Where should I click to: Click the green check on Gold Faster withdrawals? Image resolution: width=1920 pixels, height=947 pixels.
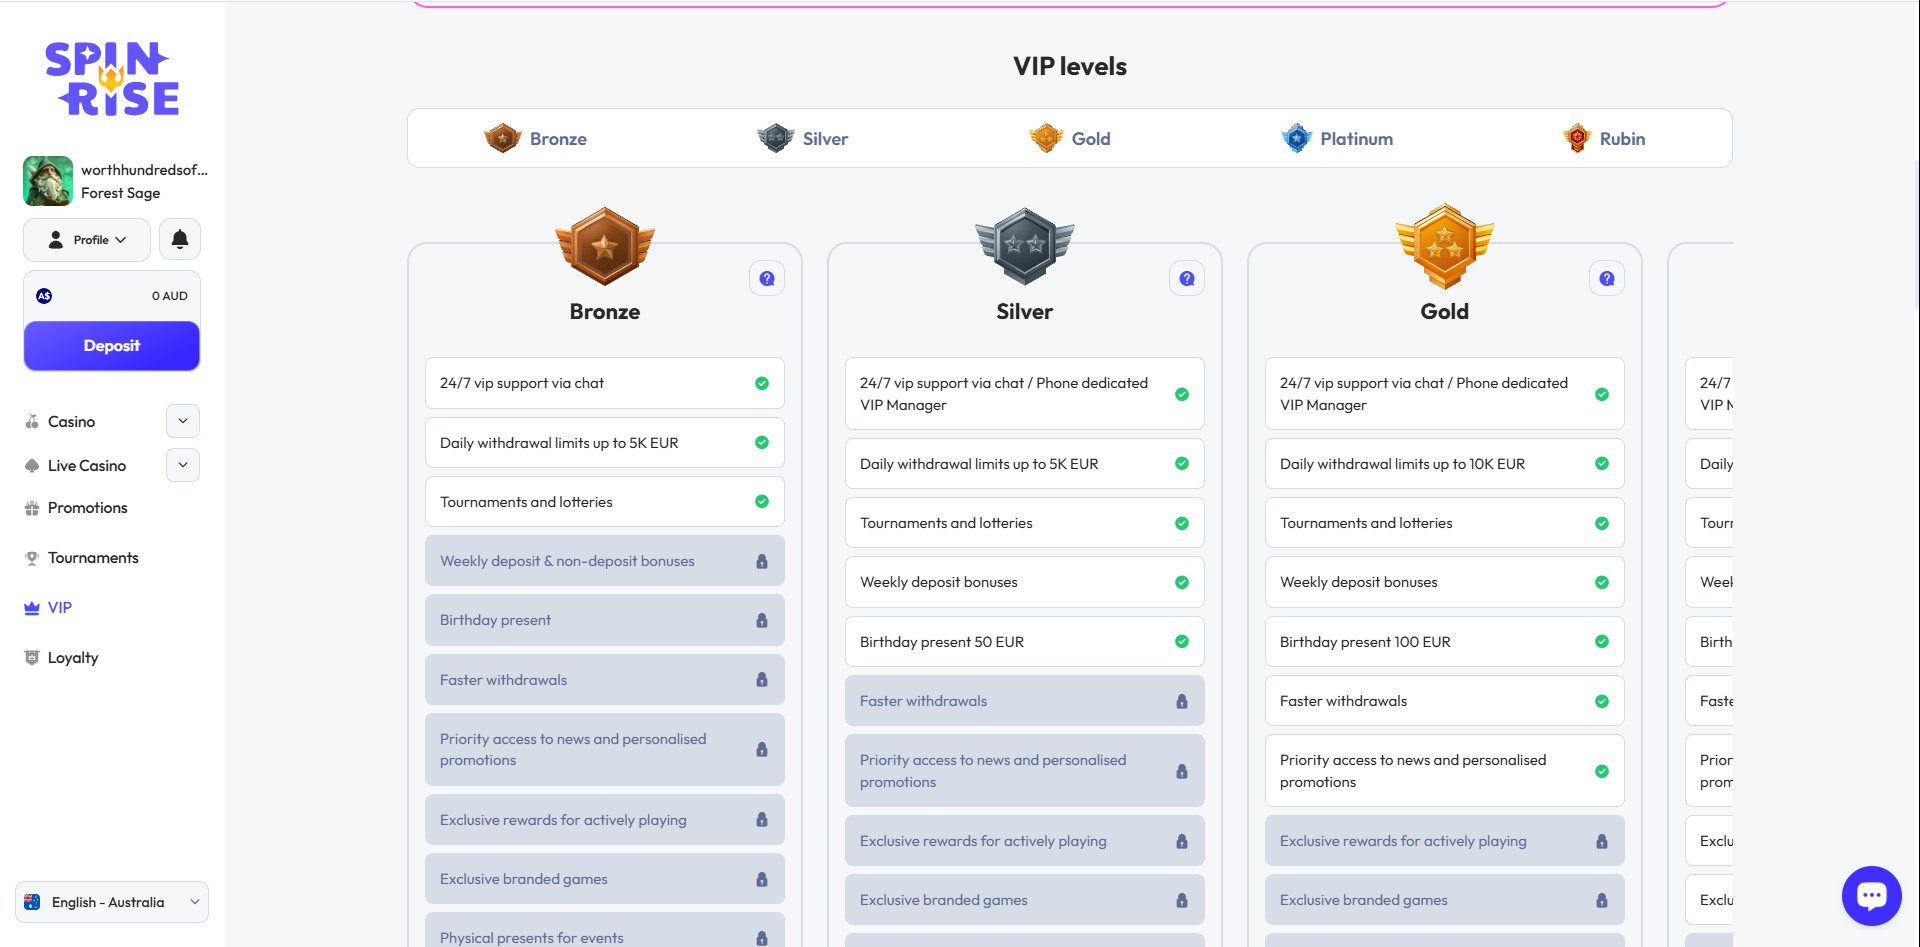[1602, 702]
